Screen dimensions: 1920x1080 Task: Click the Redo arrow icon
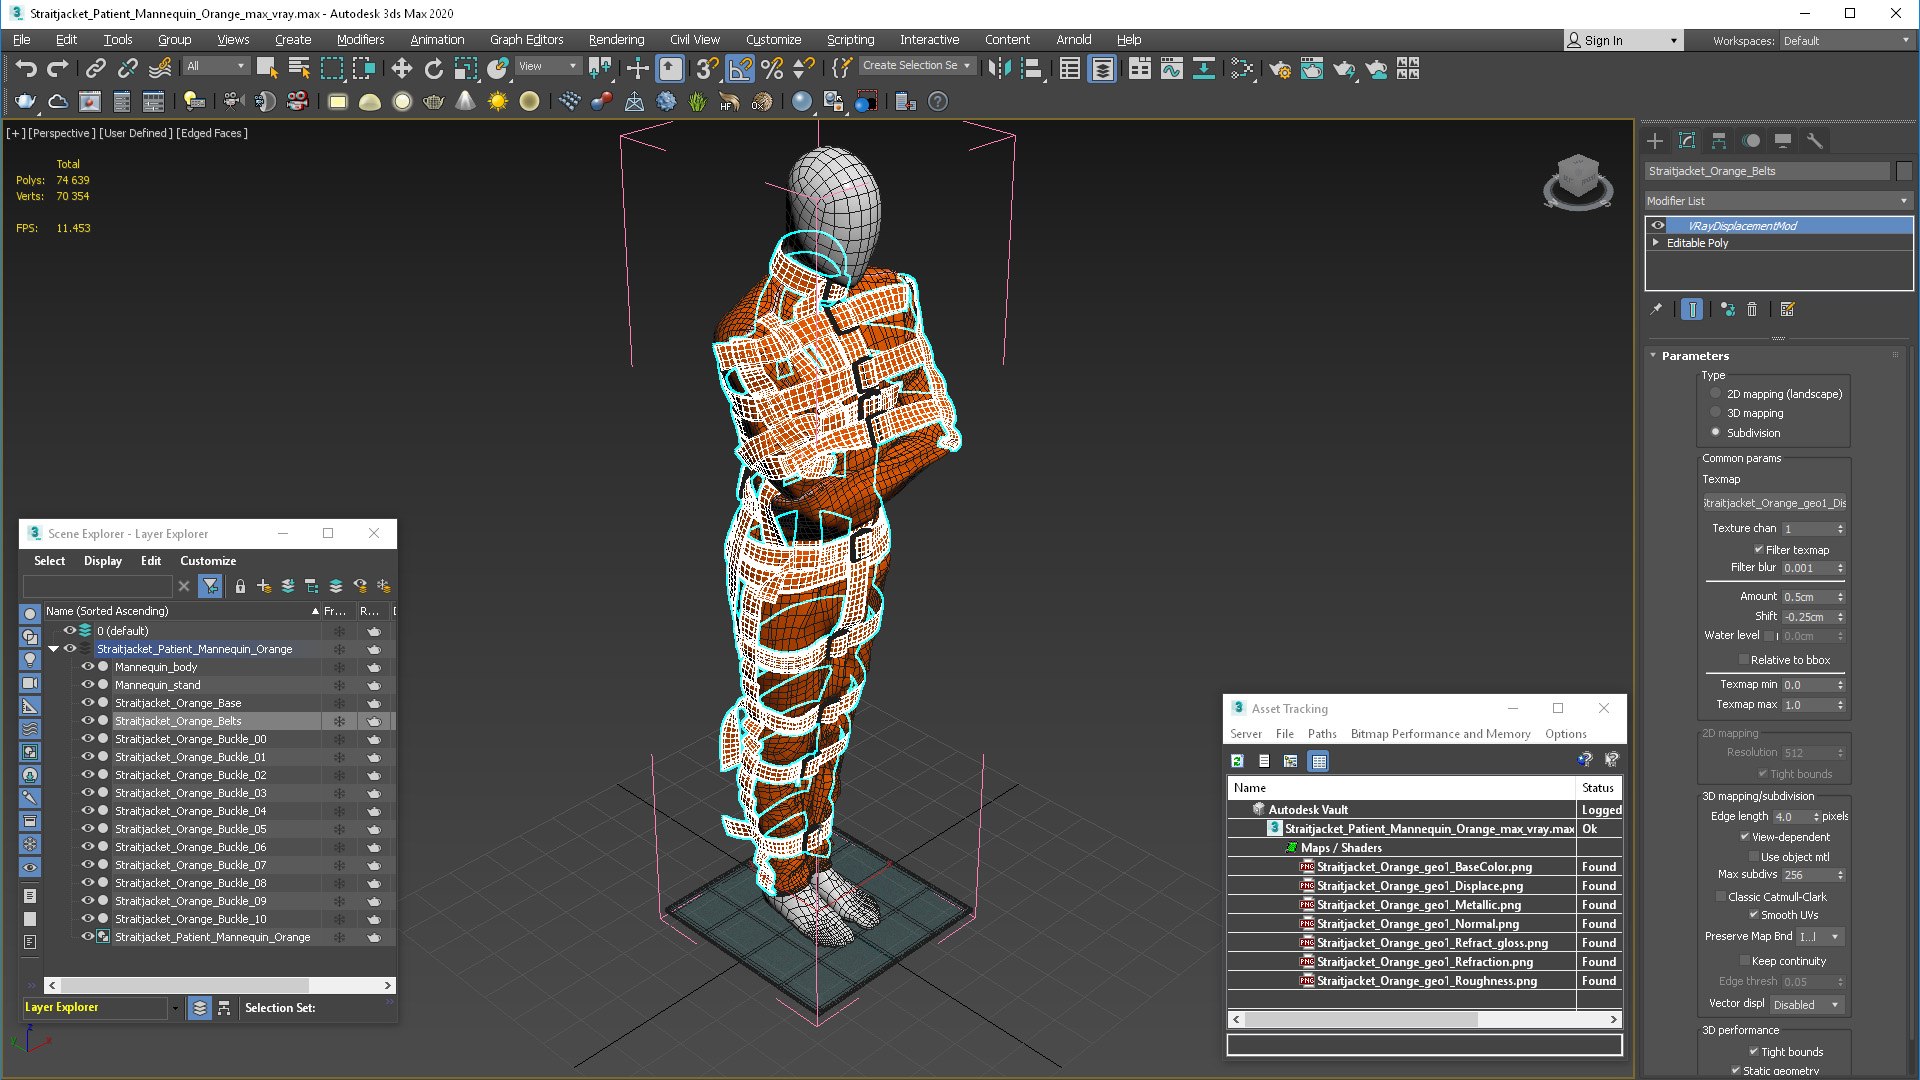click(x=58, y=68)
